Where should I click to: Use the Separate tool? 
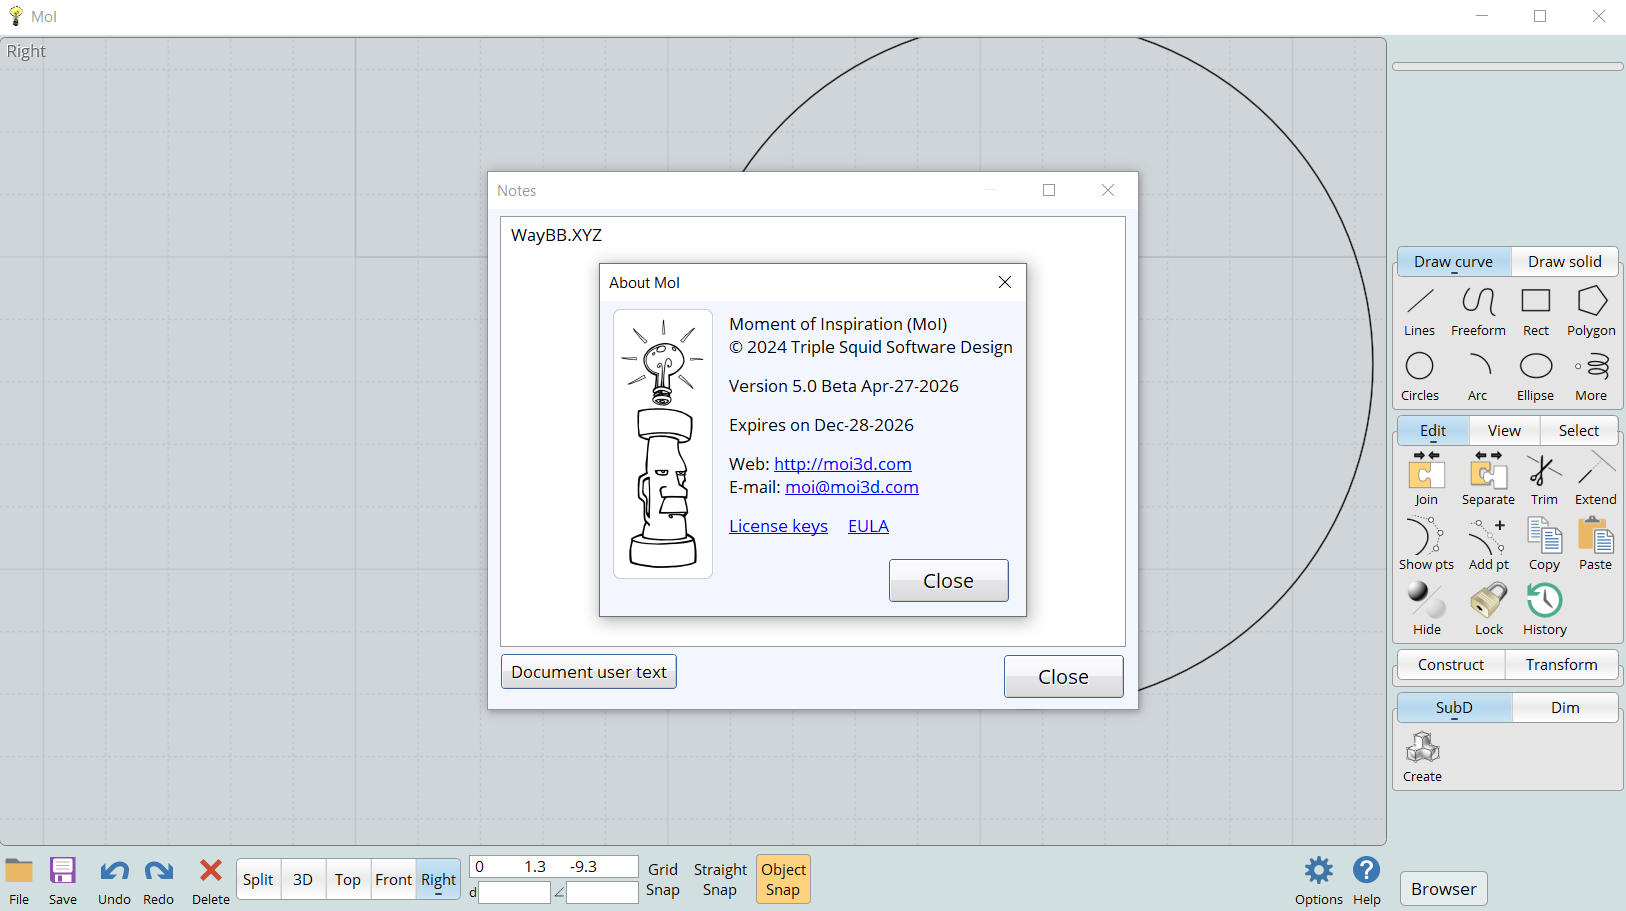coord(1488,479)
